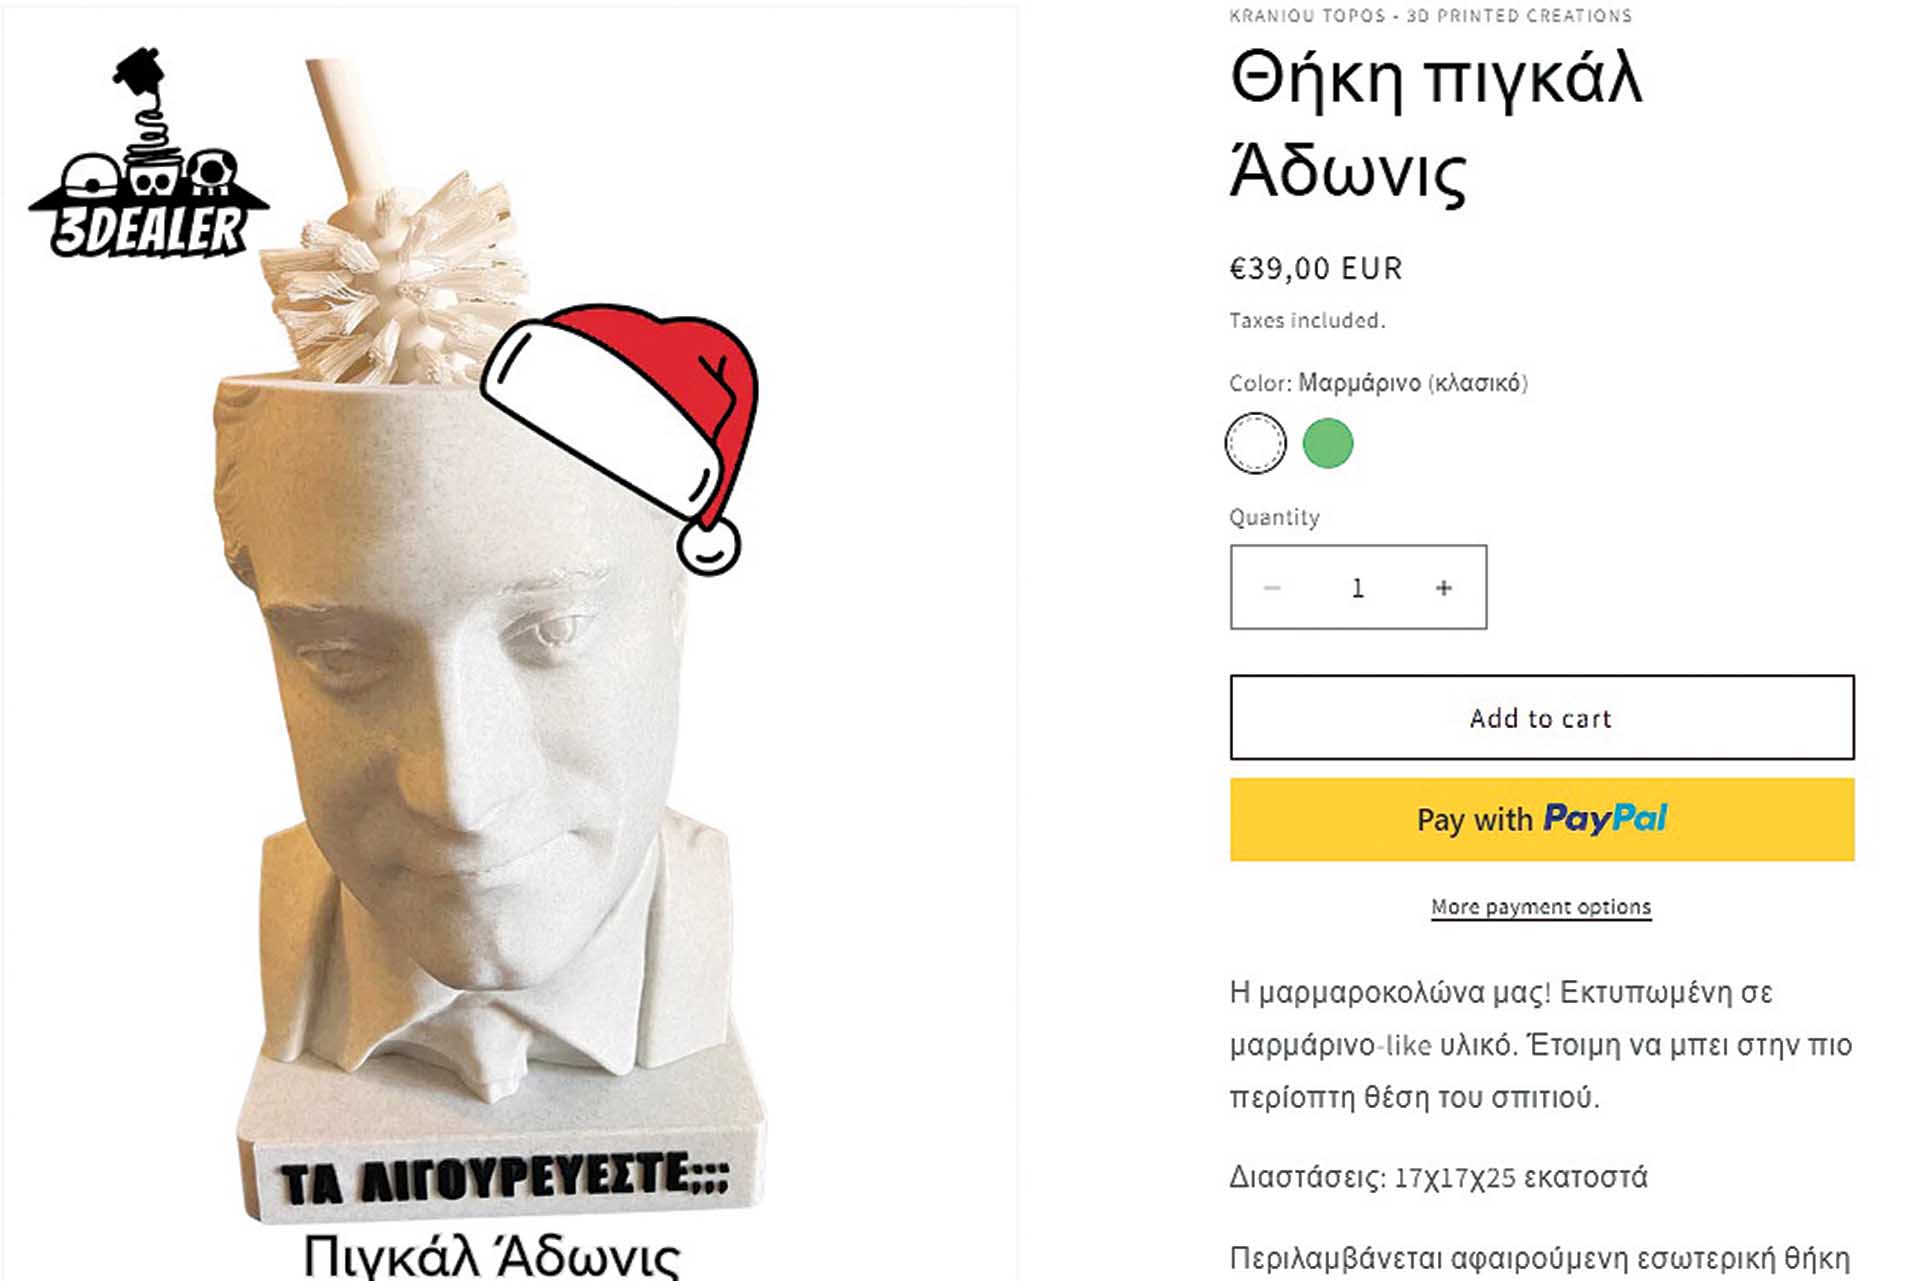1920x1281 pixels.
Task: Click the Πιγκάλ Άδωνις image caption
Action: [x=491, y=1256]
